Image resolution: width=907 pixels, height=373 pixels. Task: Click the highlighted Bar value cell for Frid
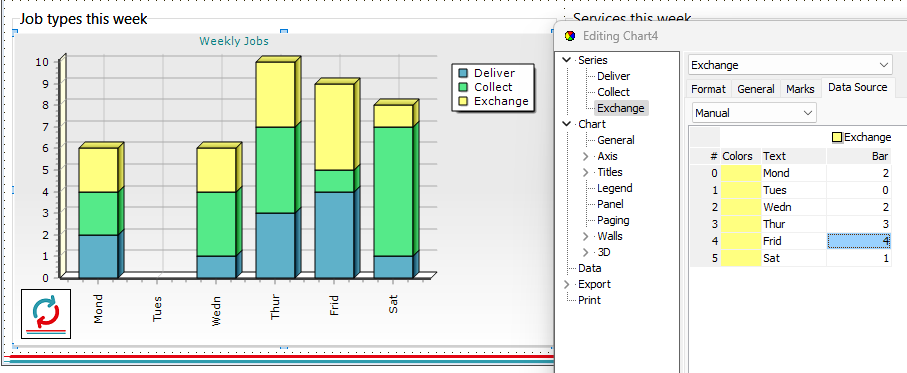[859, 241]
